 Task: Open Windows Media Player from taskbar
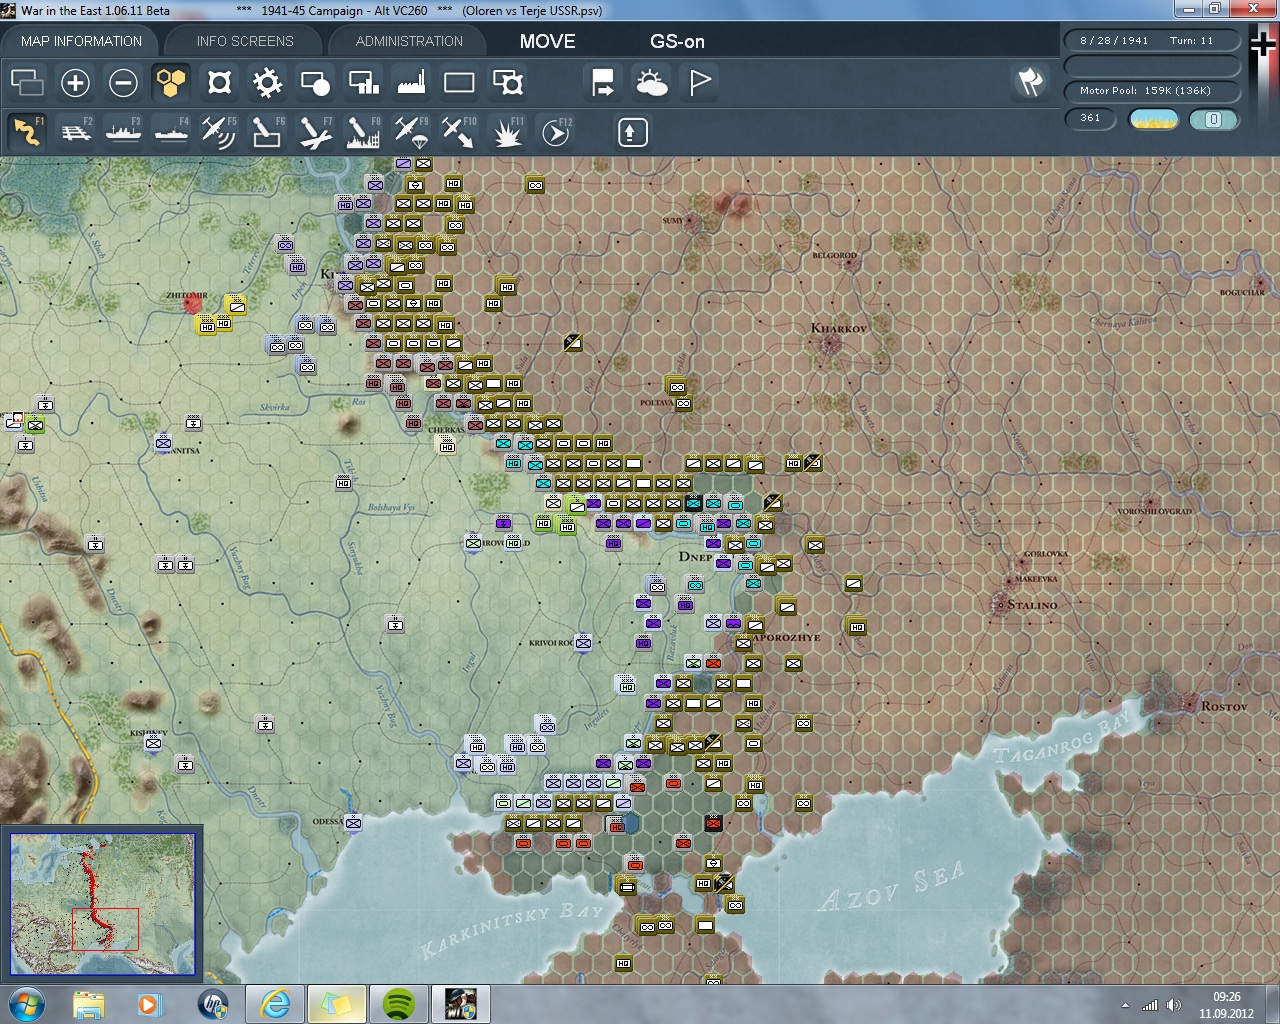click(149, 1004)
